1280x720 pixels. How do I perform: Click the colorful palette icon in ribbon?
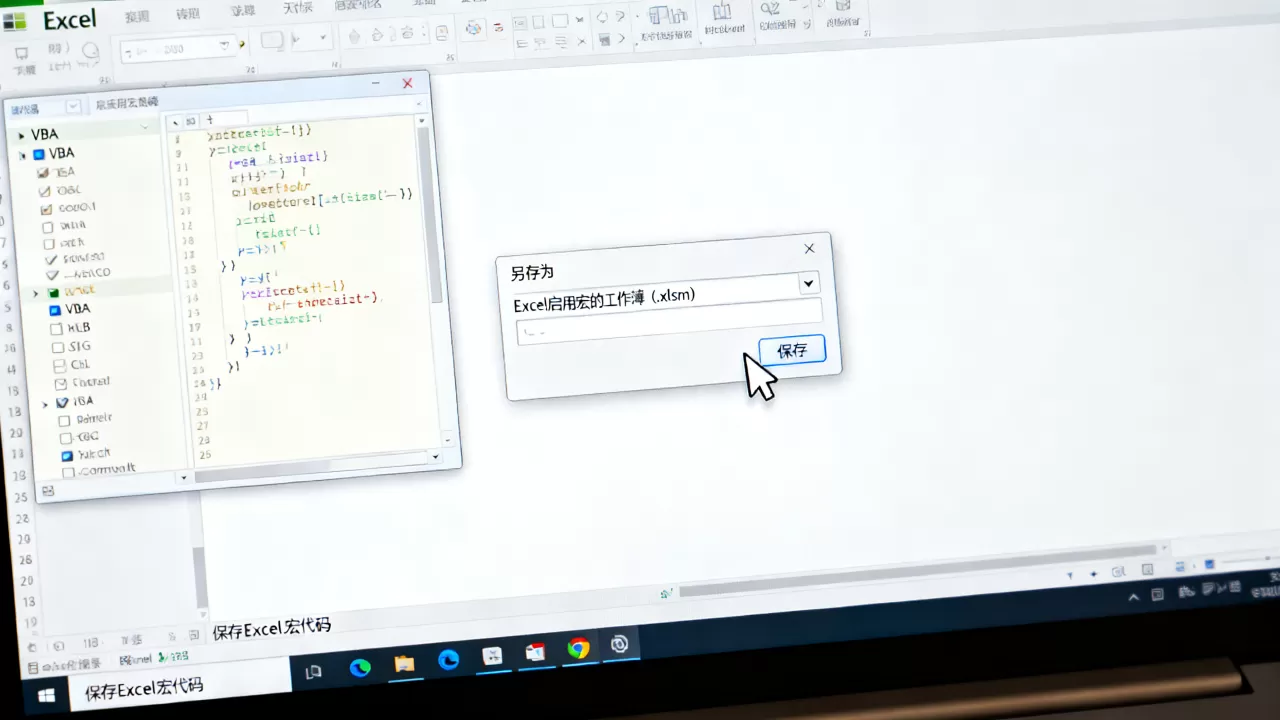pyautogui.click(x=474, y=29)
